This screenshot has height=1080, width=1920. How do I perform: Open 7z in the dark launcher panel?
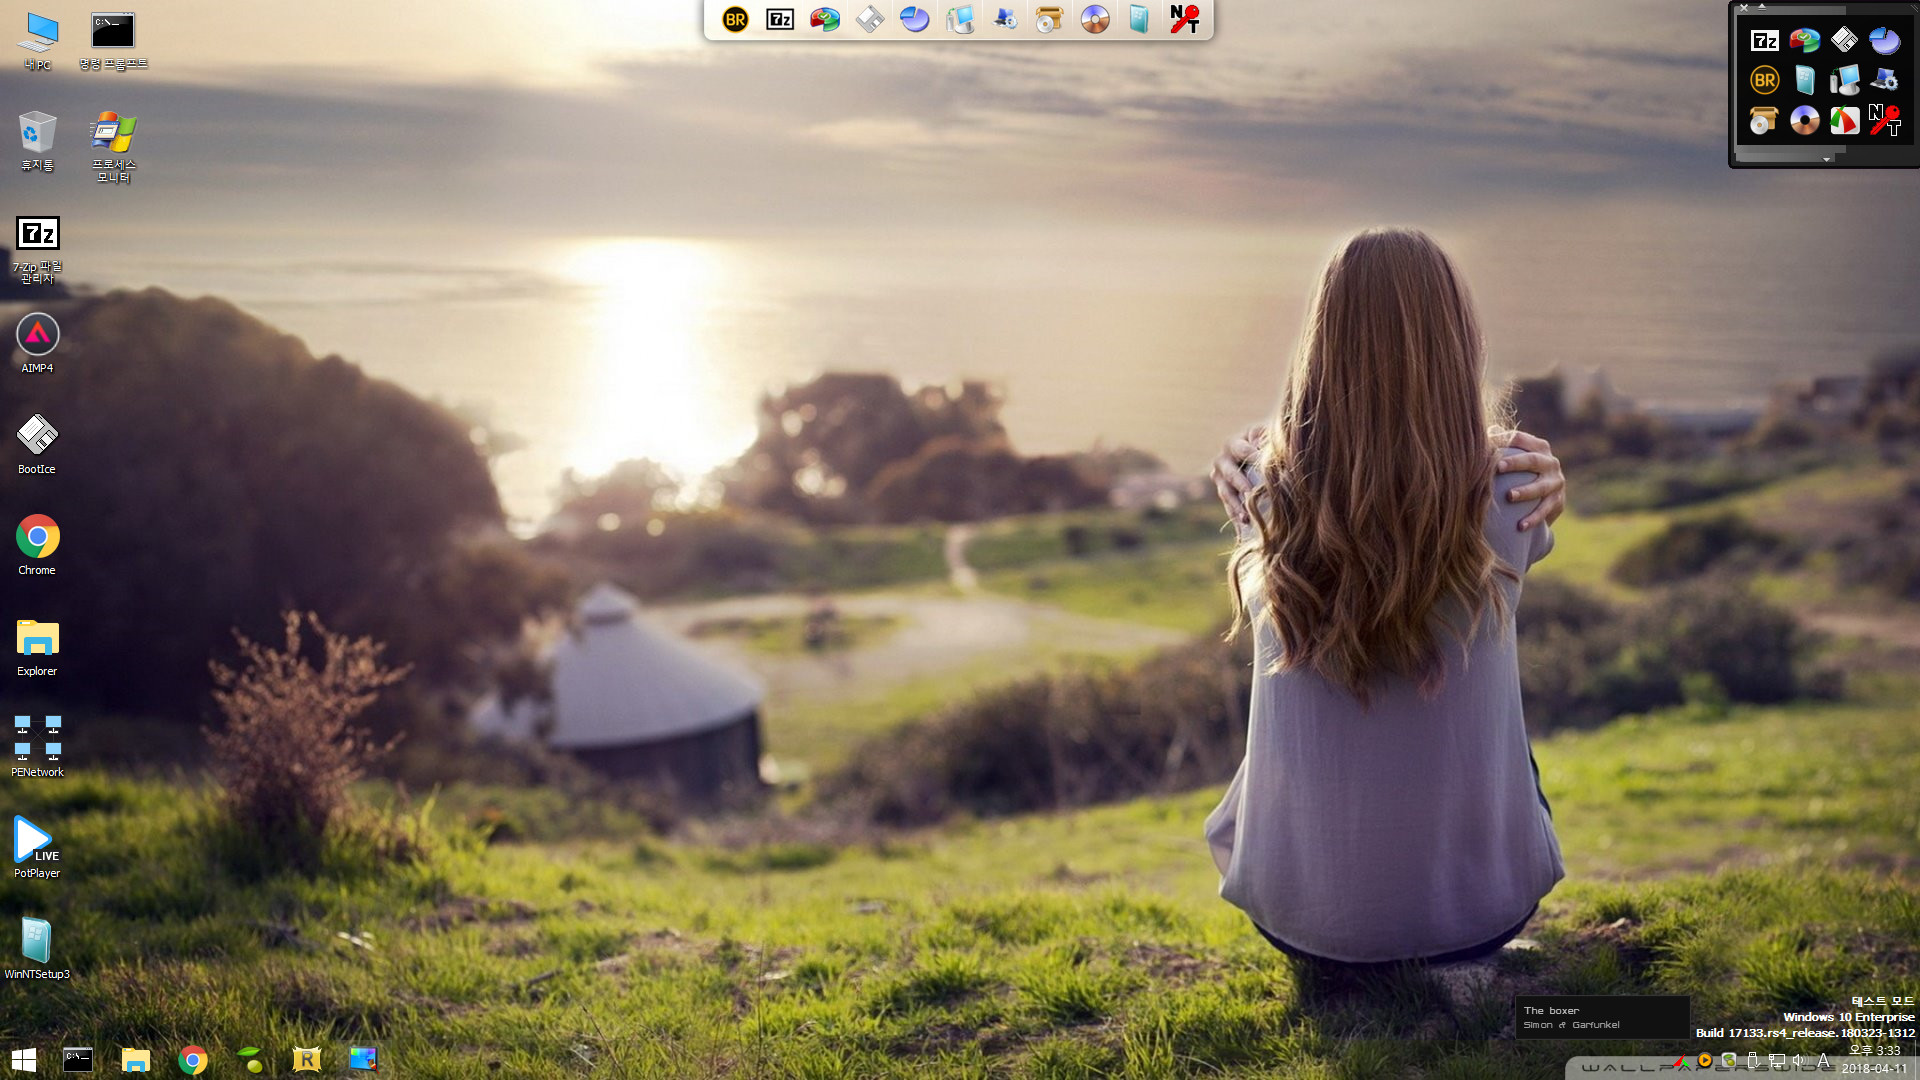coord(1764,40)
